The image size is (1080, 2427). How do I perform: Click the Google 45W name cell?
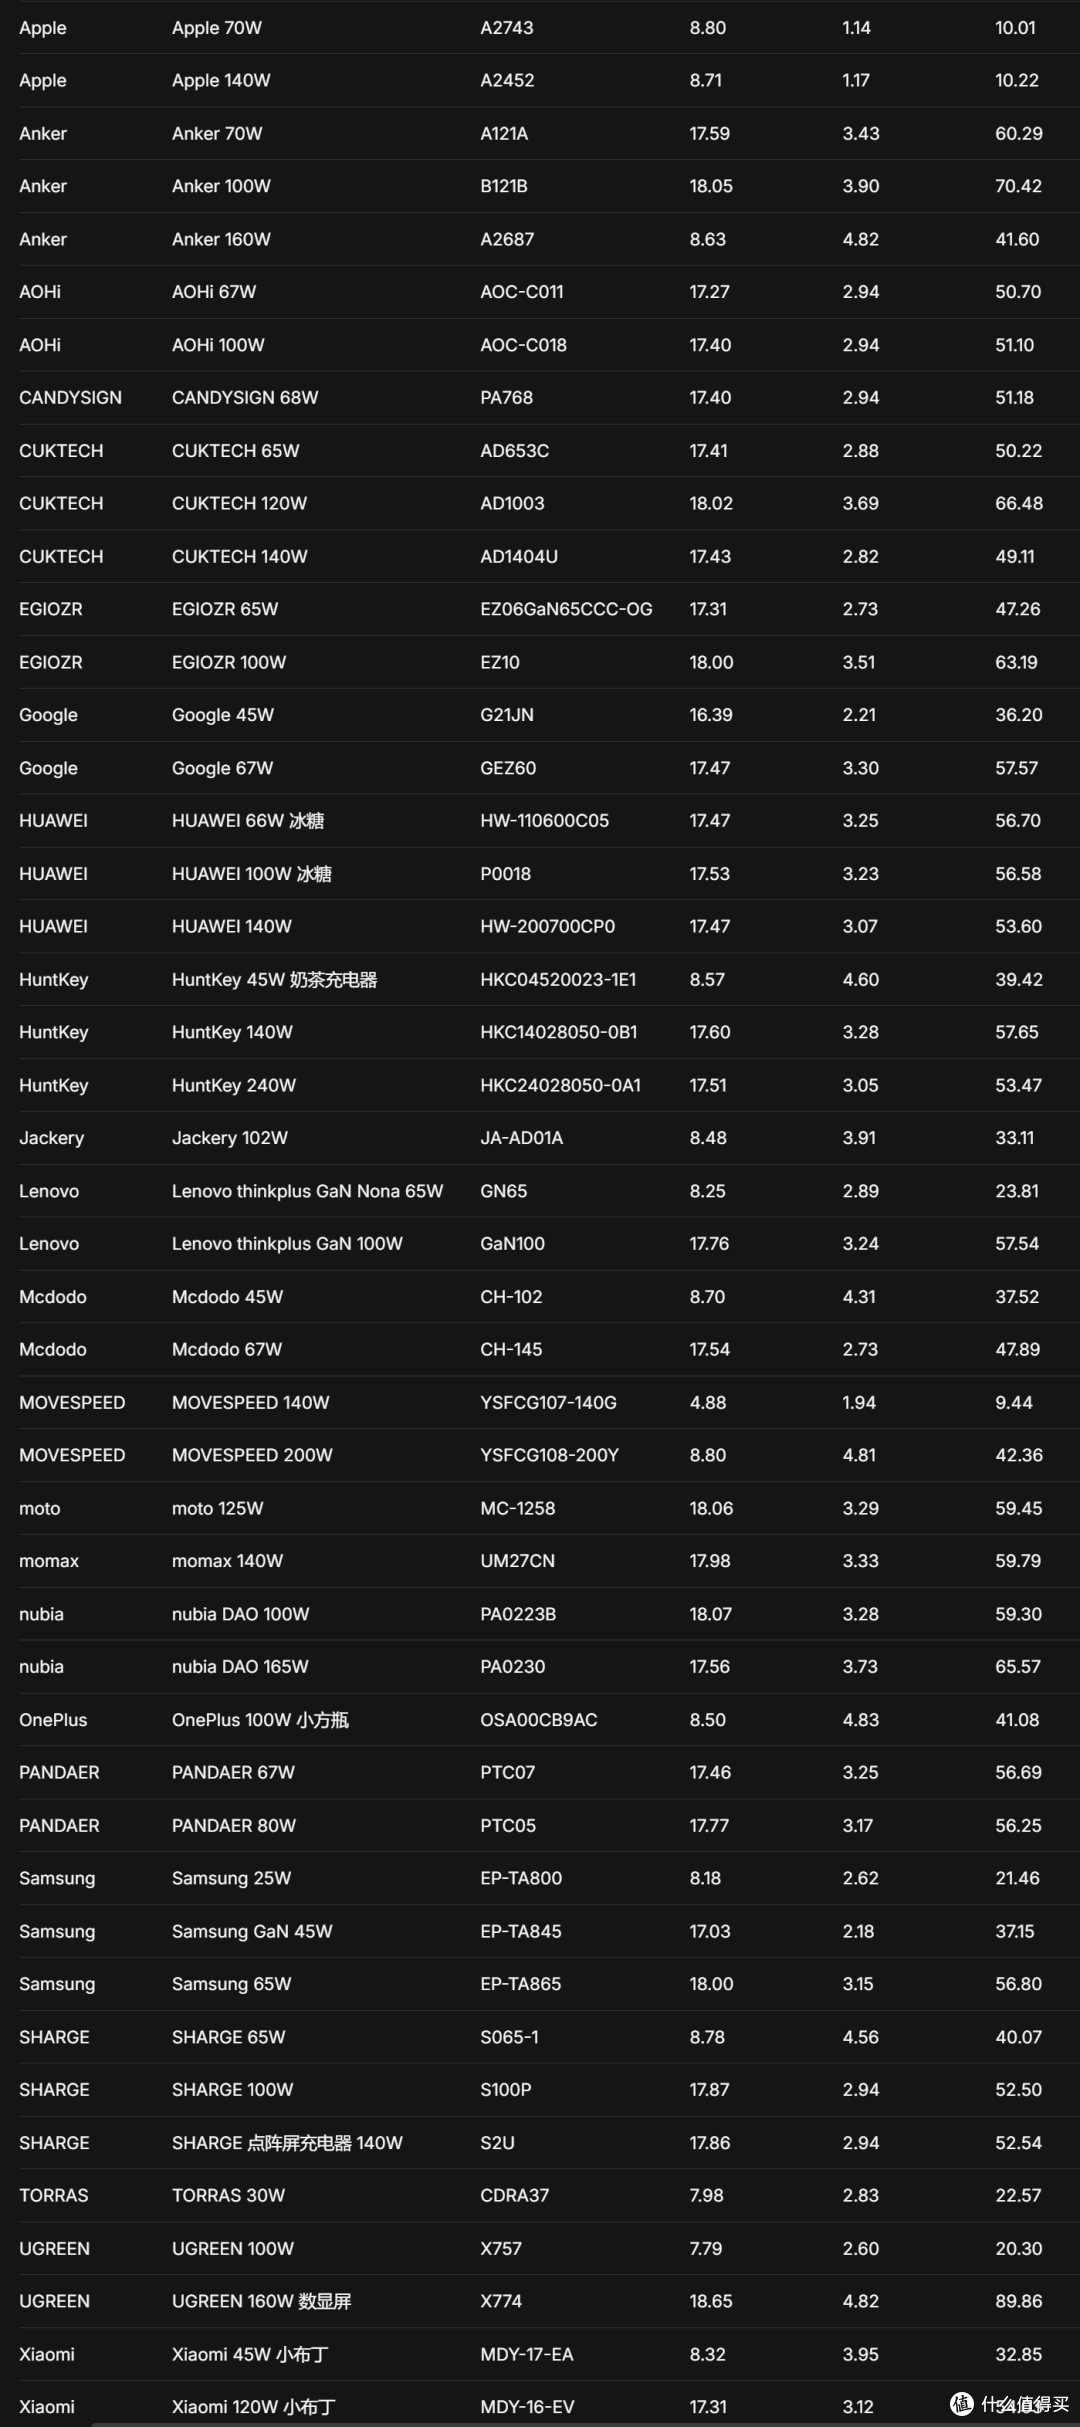(223, 715)
